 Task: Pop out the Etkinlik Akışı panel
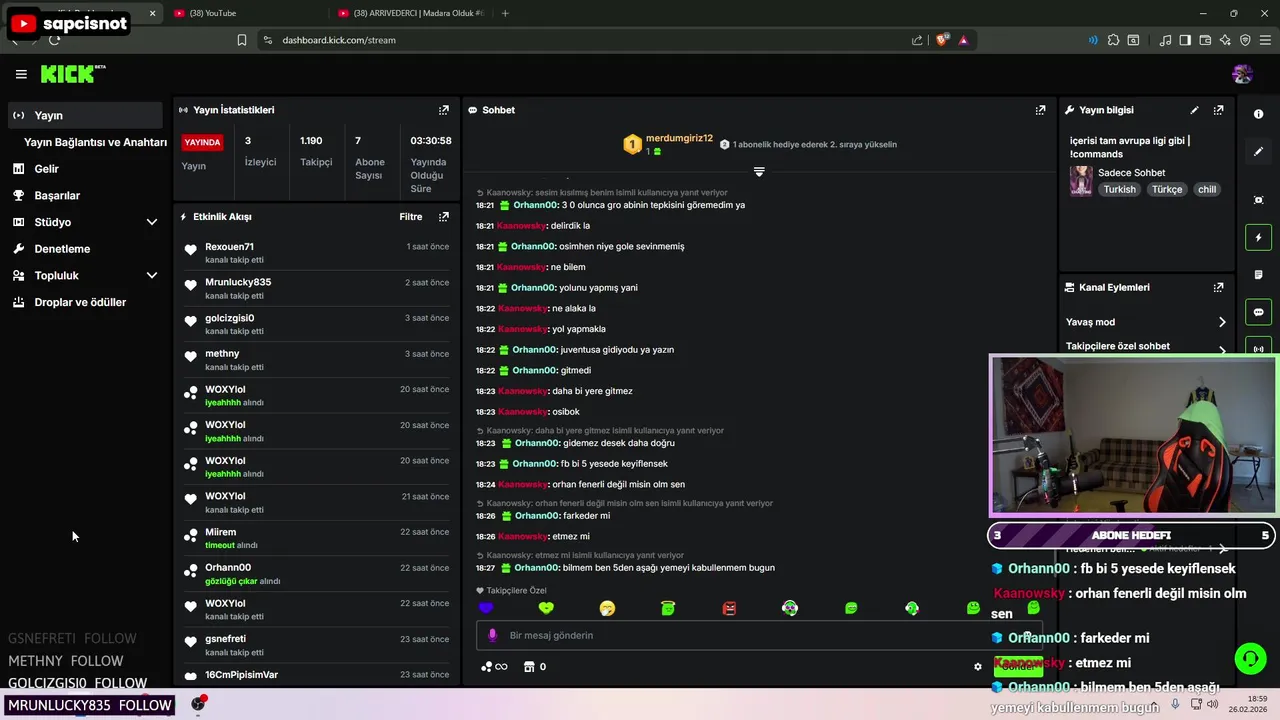tap(444, 216)
